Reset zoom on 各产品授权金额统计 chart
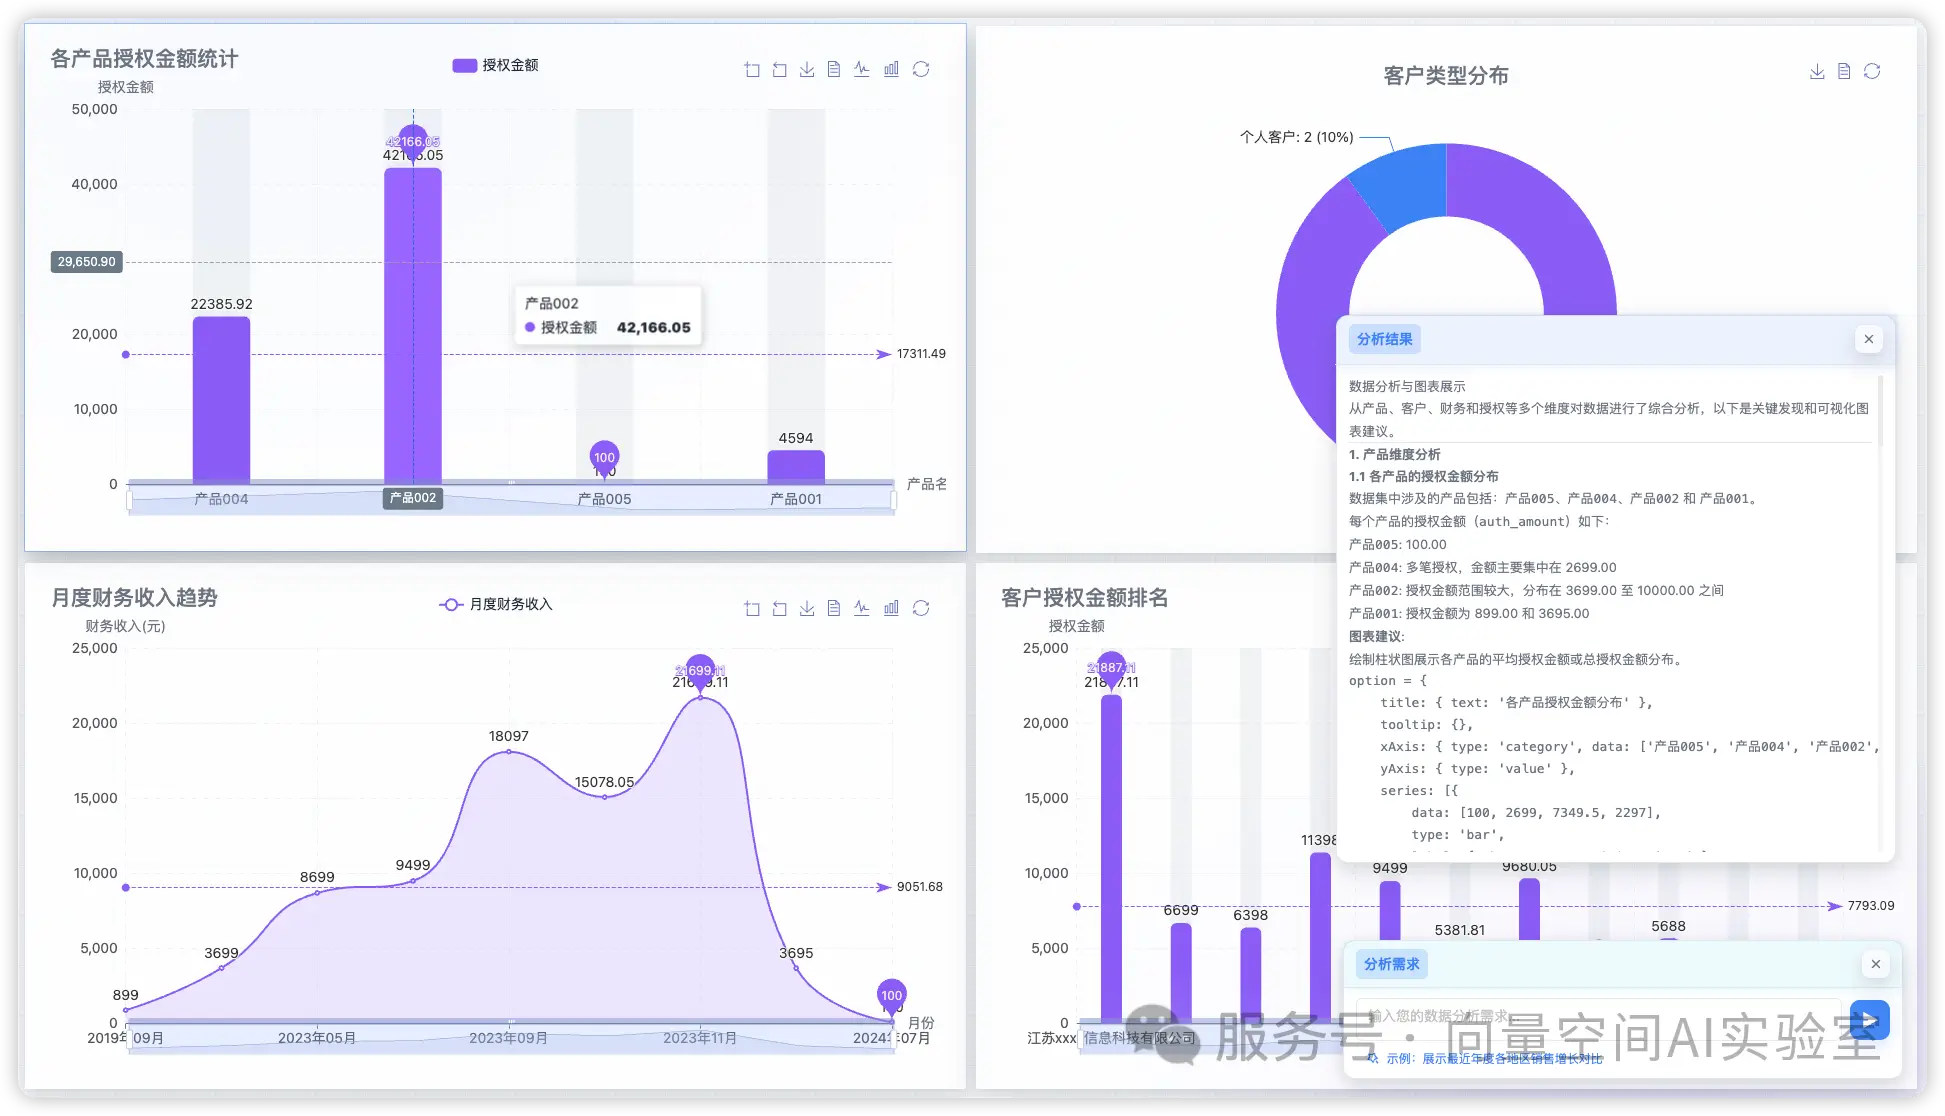This screenshot has width=1945, height=1116. pos(780,68)
